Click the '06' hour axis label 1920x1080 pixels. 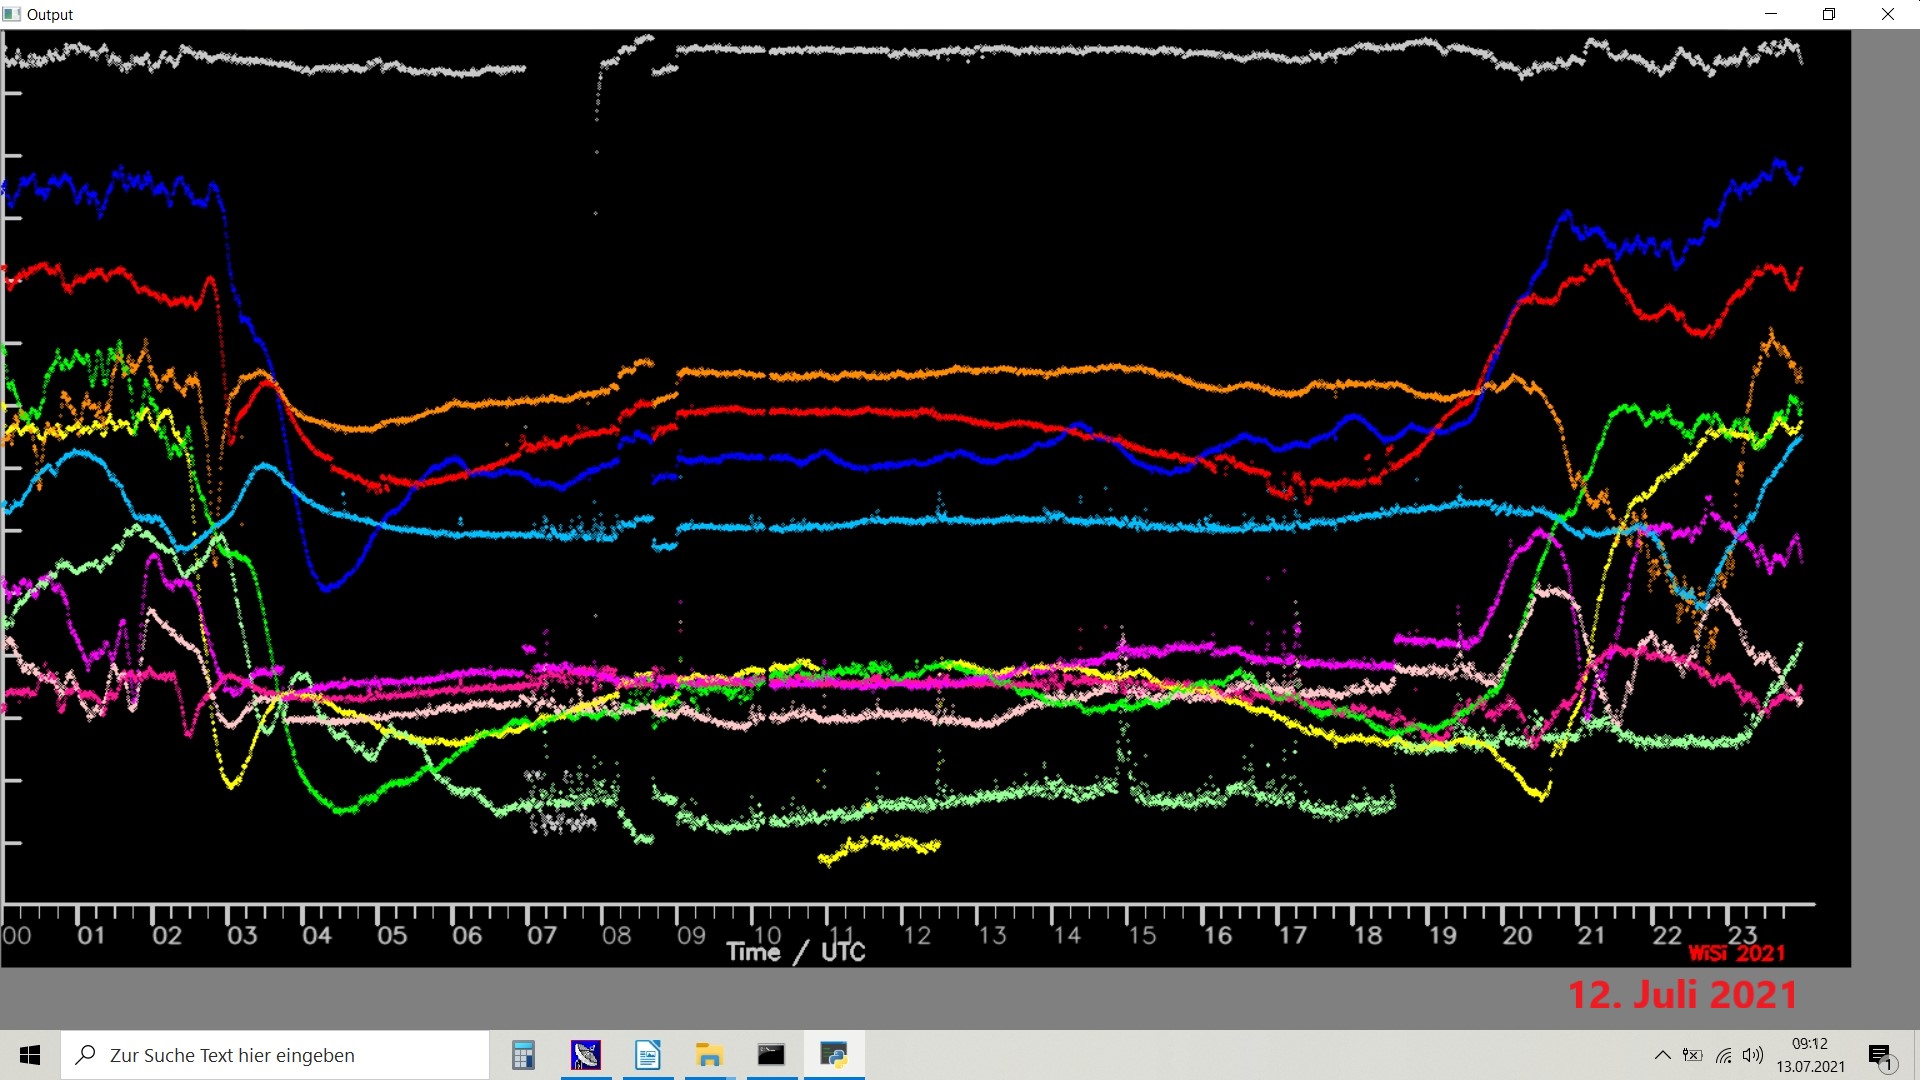467,936
